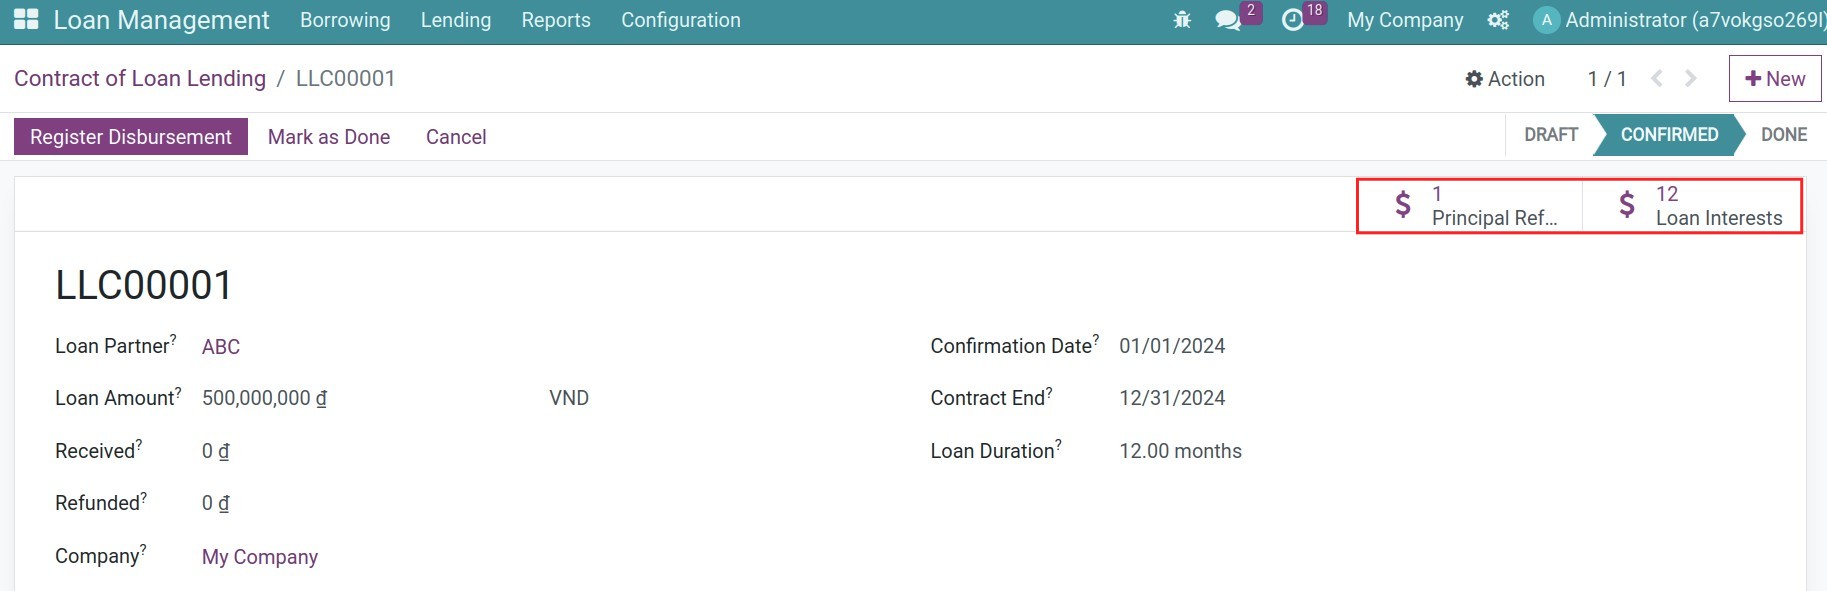This screenshot has height=591, width=1827.
Task: Open the ABC loan partner link
Action: click(x=221, y=347)
